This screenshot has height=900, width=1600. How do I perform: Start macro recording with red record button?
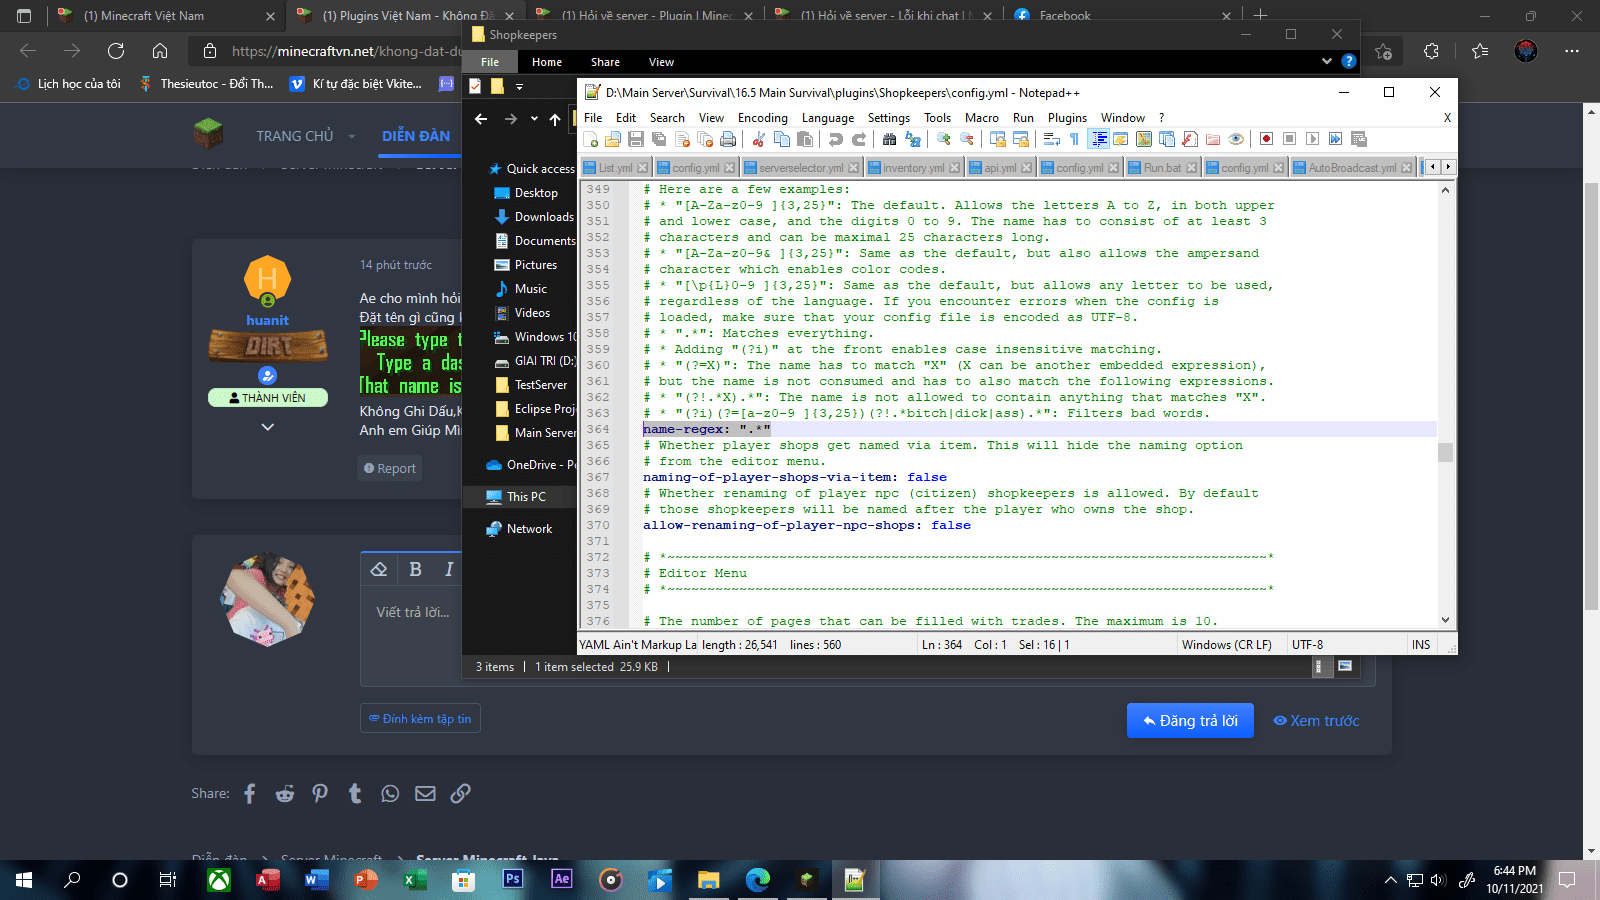[1266, 139]
